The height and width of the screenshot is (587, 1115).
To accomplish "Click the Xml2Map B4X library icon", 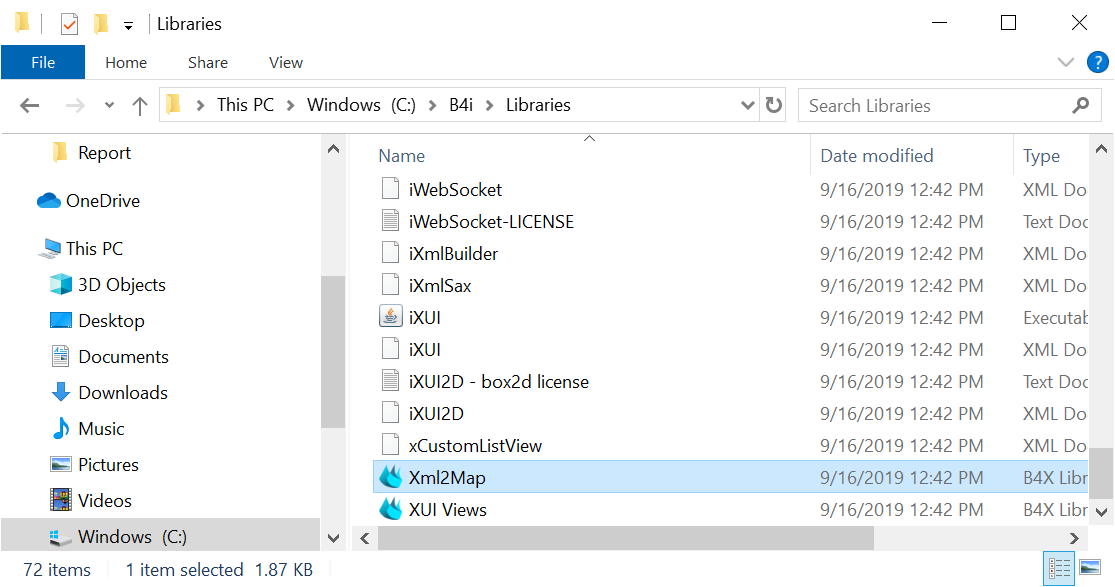I will (390, 478).
